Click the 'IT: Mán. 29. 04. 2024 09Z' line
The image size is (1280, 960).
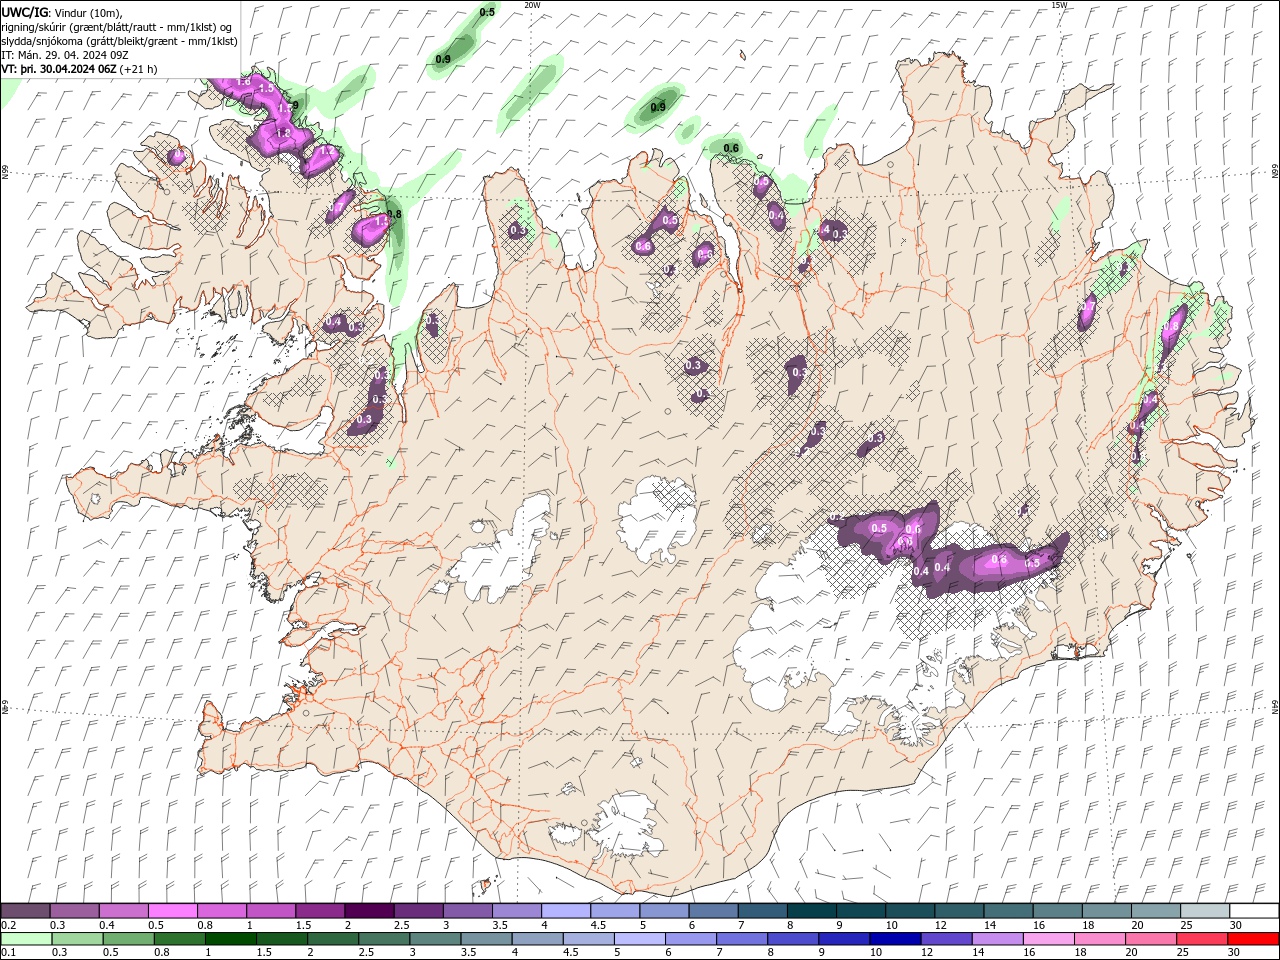65,55
